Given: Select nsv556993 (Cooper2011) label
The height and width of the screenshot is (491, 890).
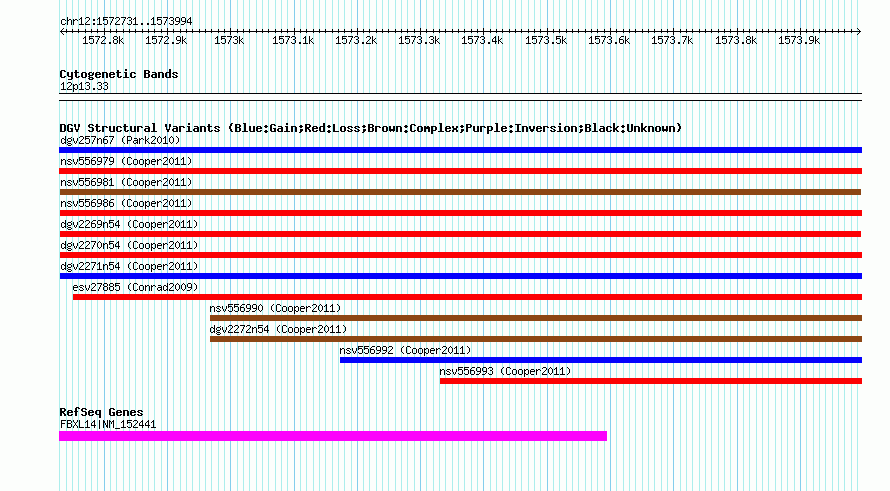Looking at the screenshot, I should [505, 371].
